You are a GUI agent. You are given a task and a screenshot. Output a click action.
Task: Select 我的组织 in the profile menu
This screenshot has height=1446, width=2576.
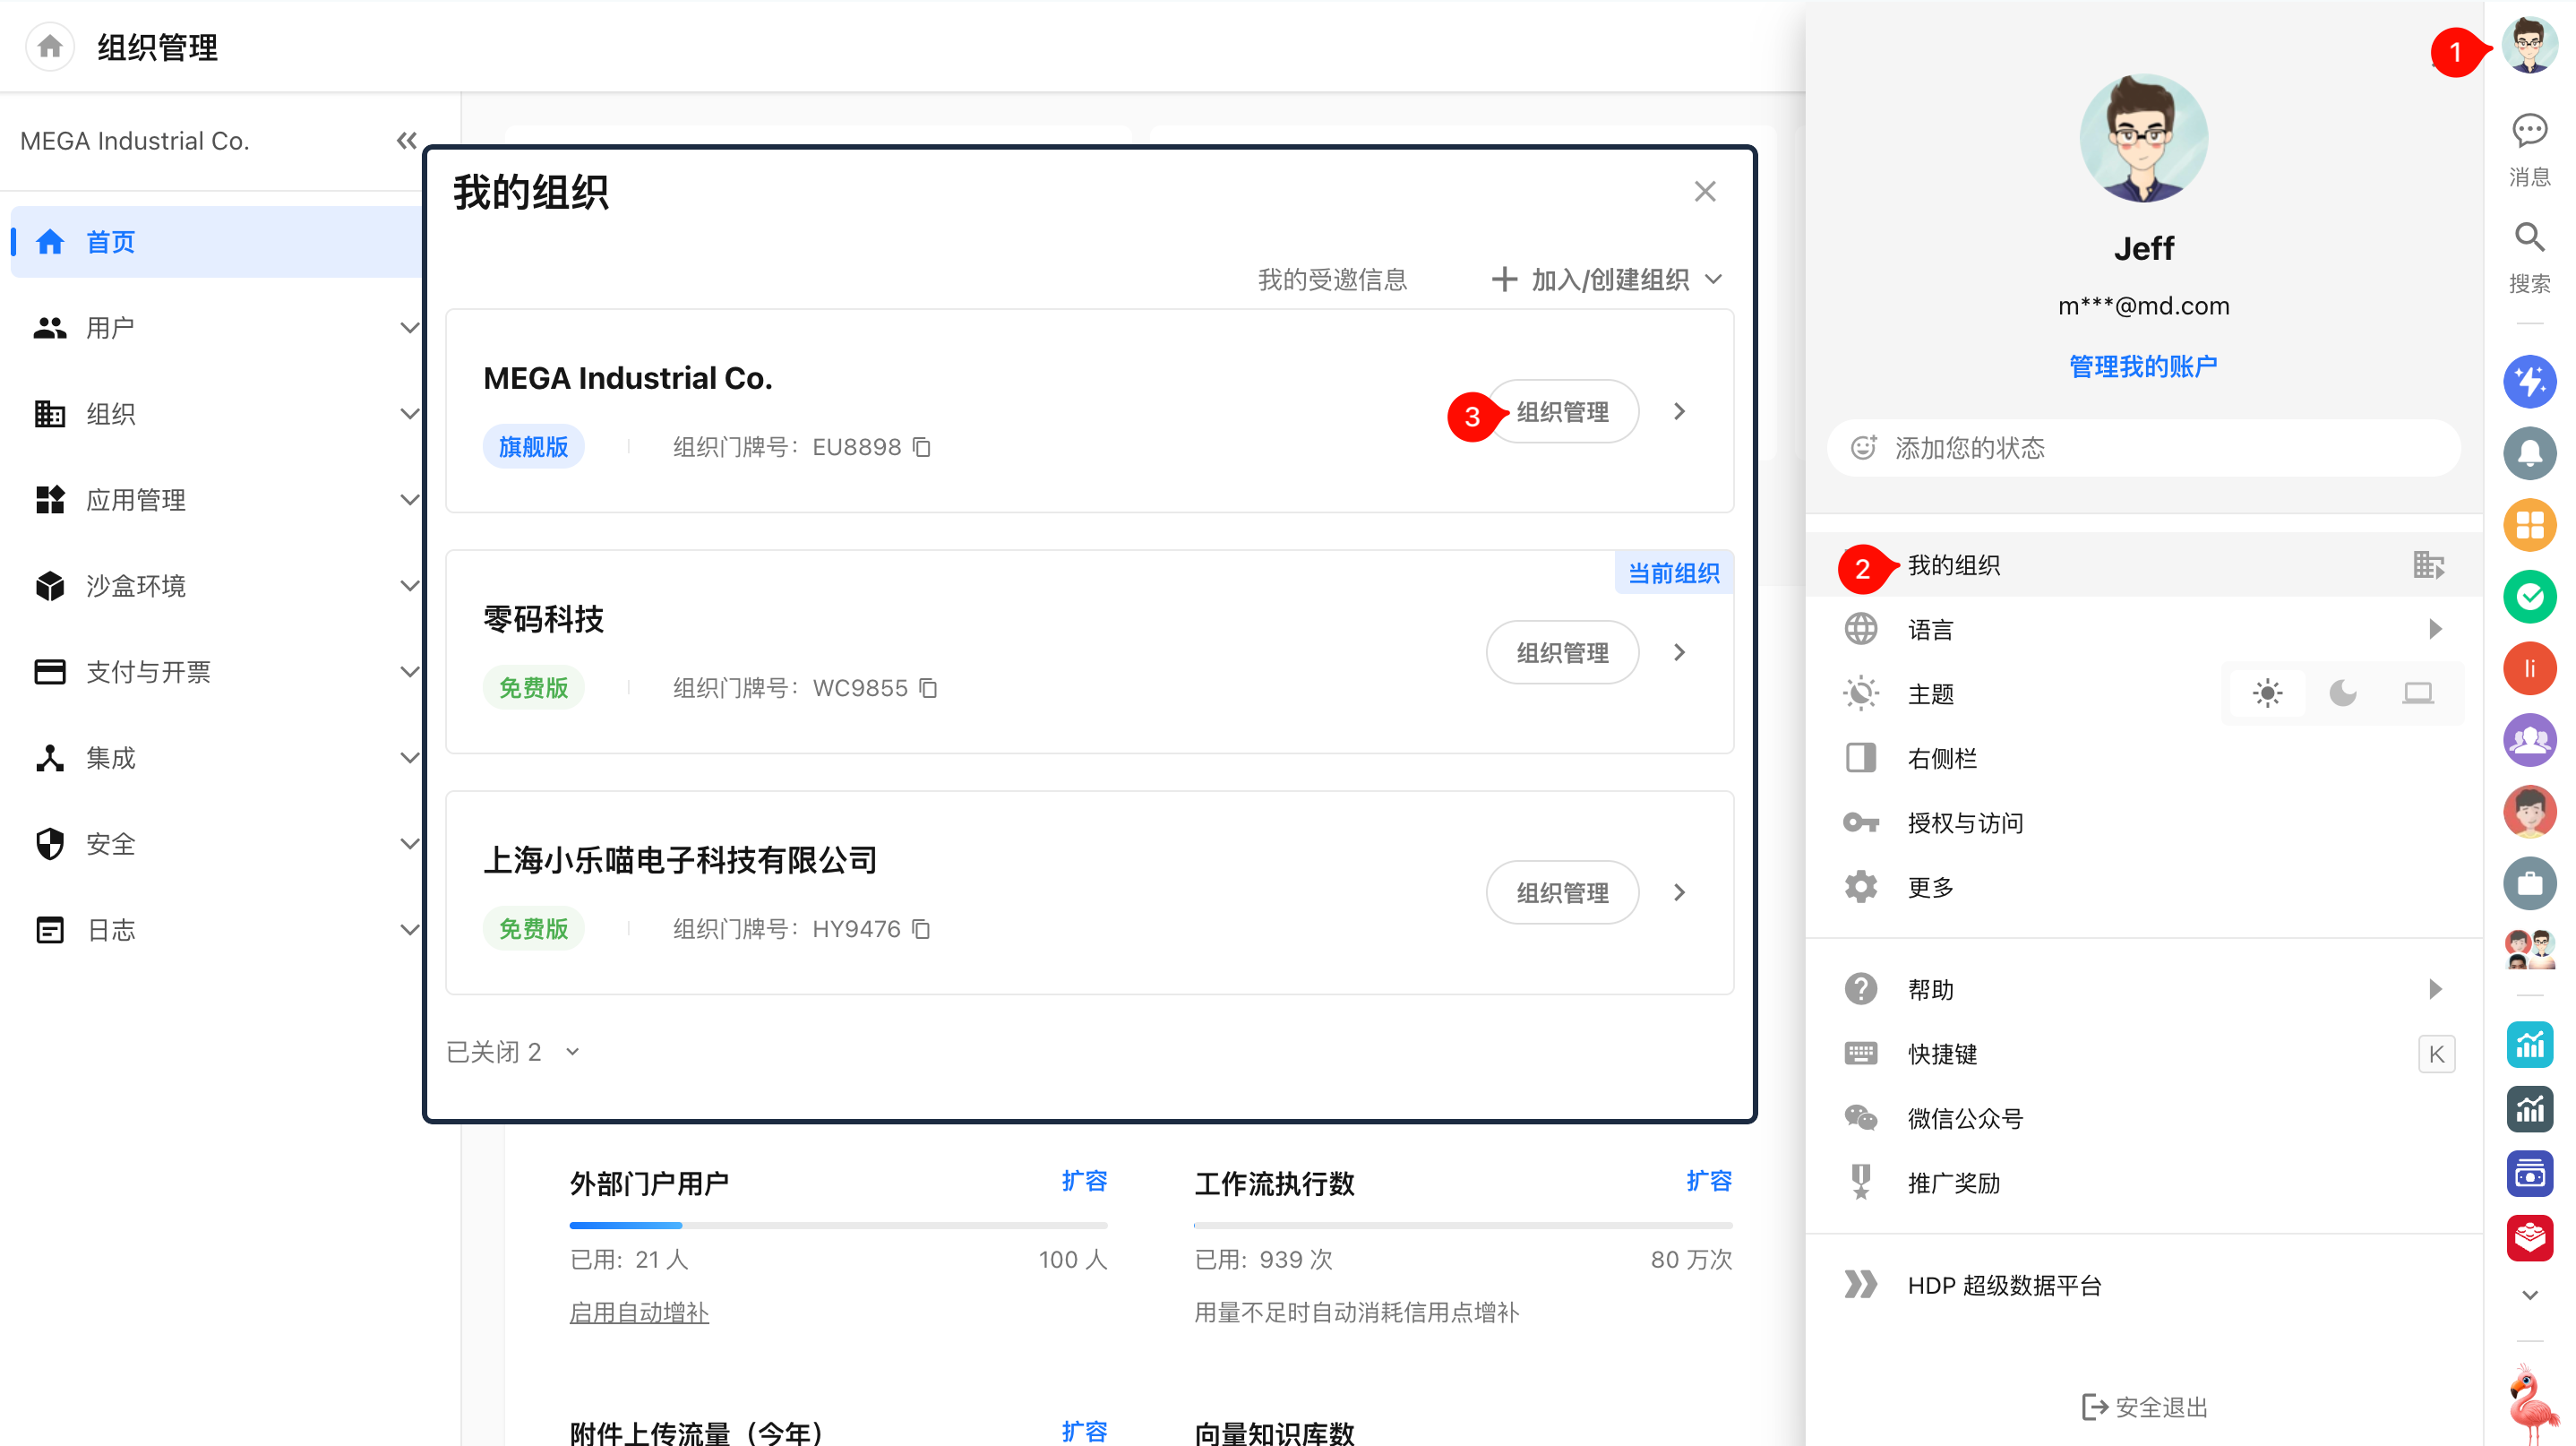coord(2143,565)
